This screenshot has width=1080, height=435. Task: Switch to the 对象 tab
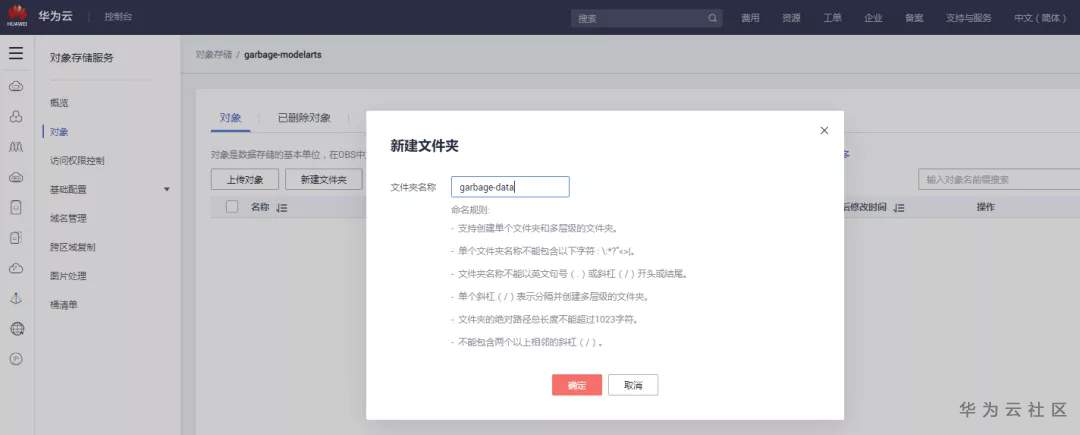click(x=231, y=118)
